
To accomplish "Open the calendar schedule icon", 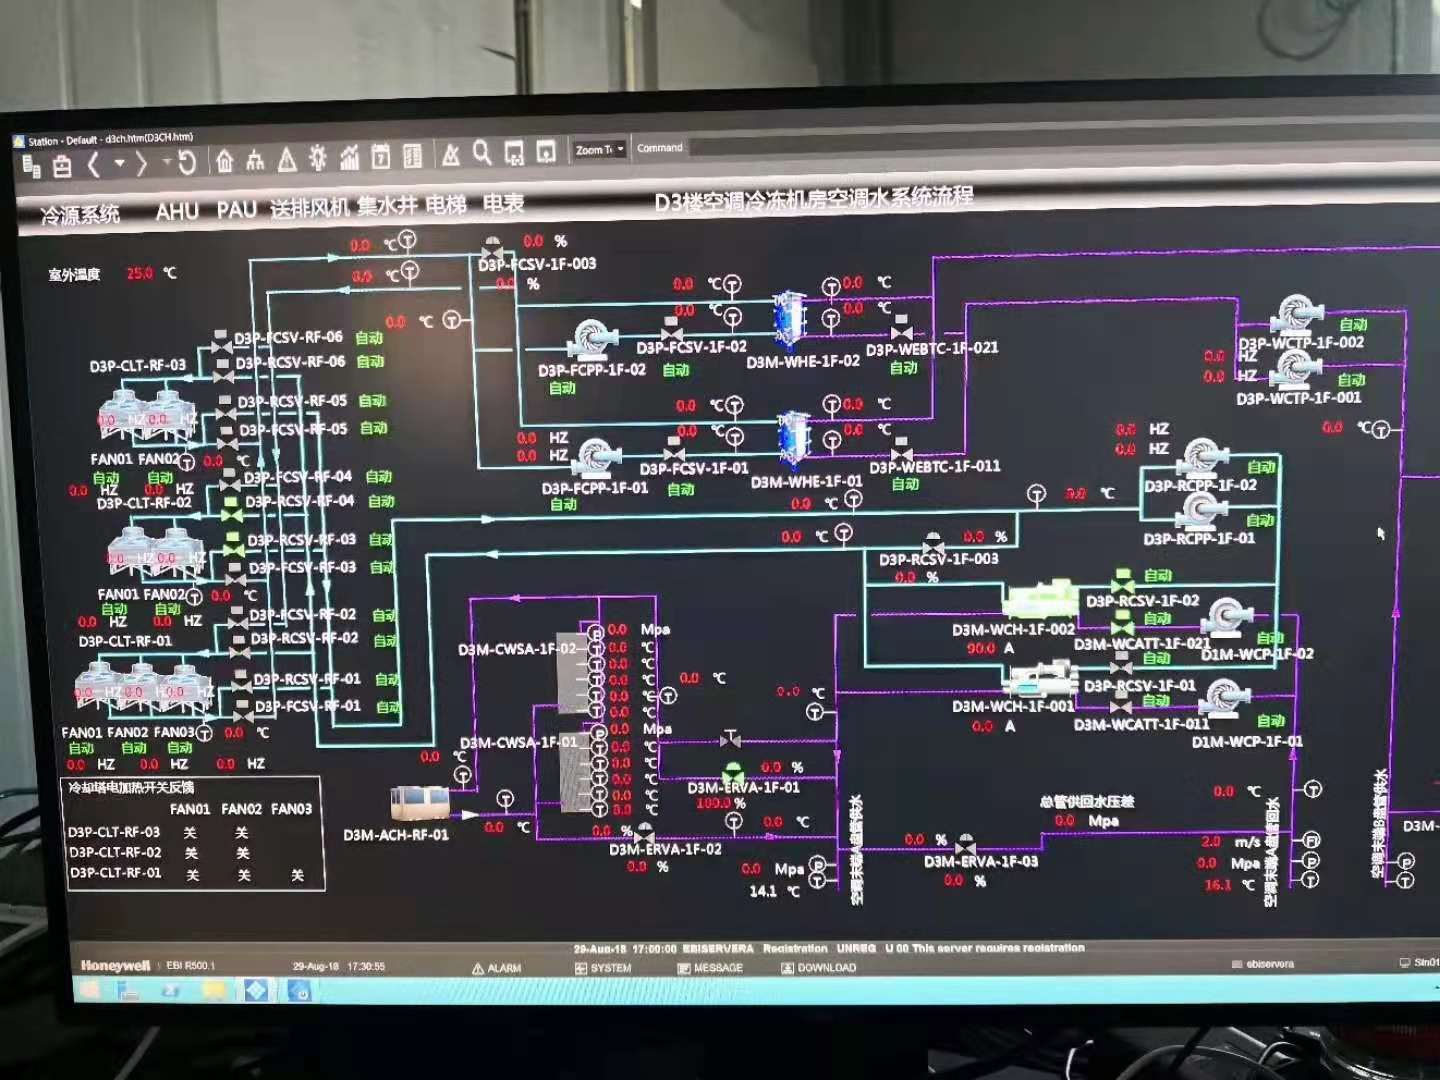I will coord(381,156).
